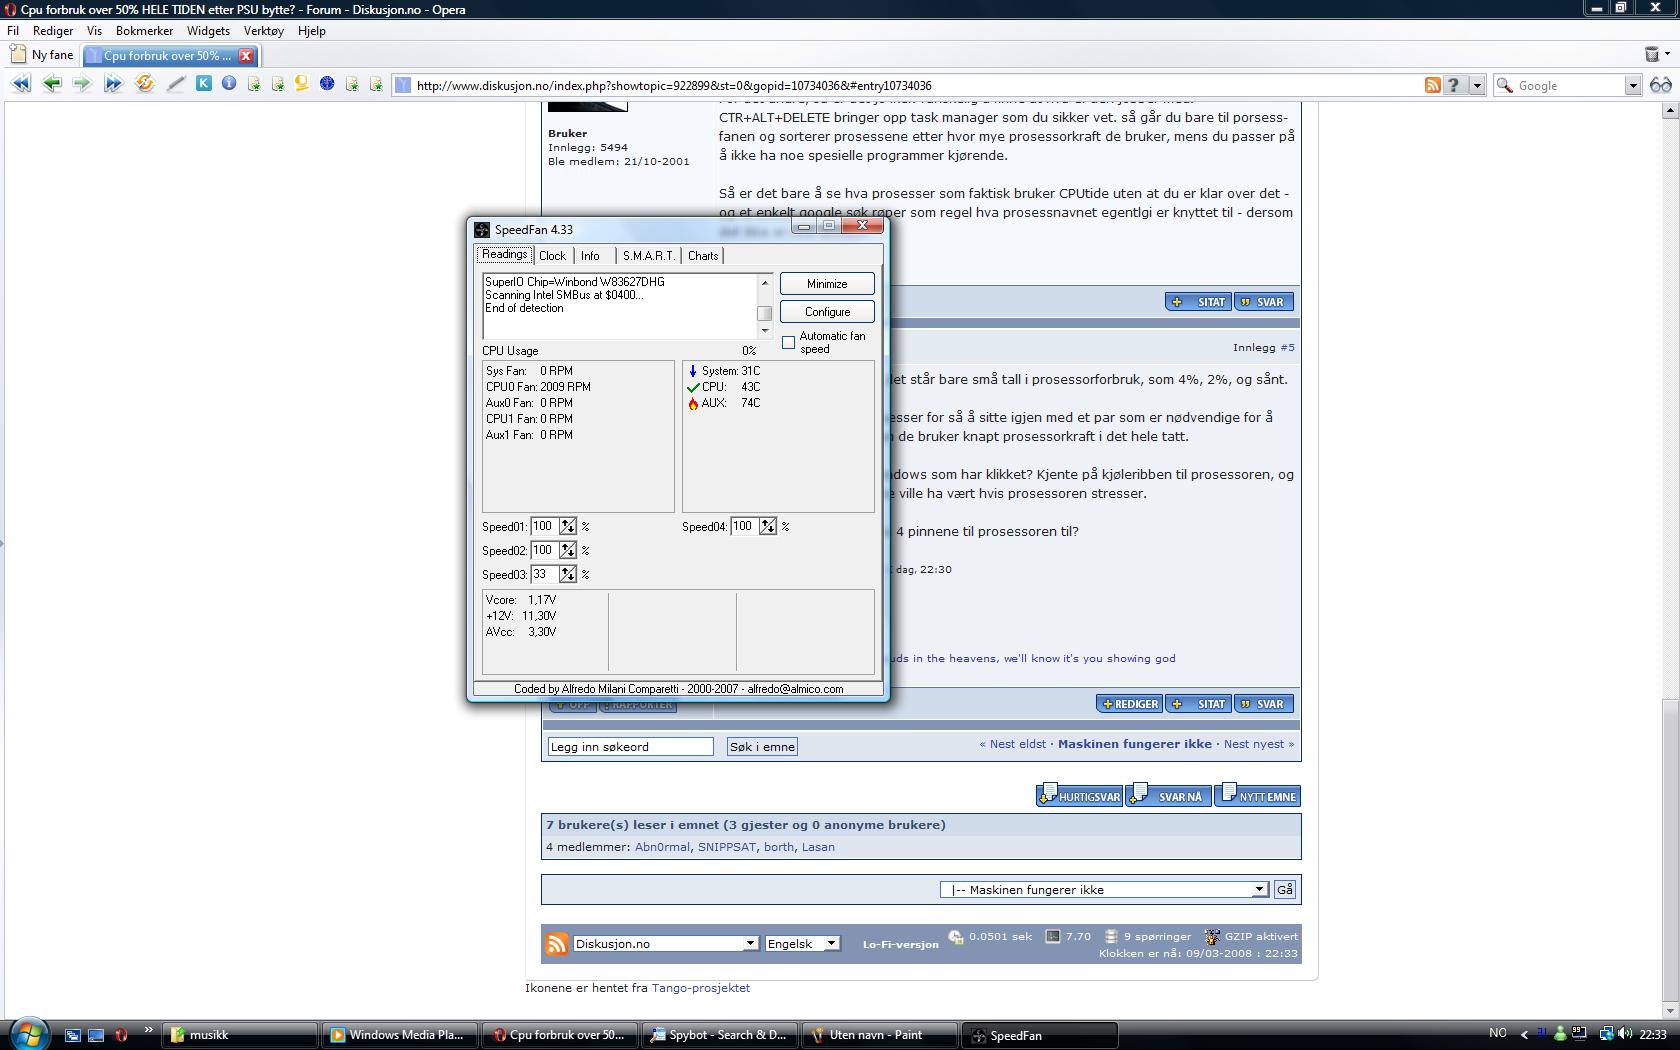
Task: Open closed tabs trash can icon
Action: (x=1652, y=54)
